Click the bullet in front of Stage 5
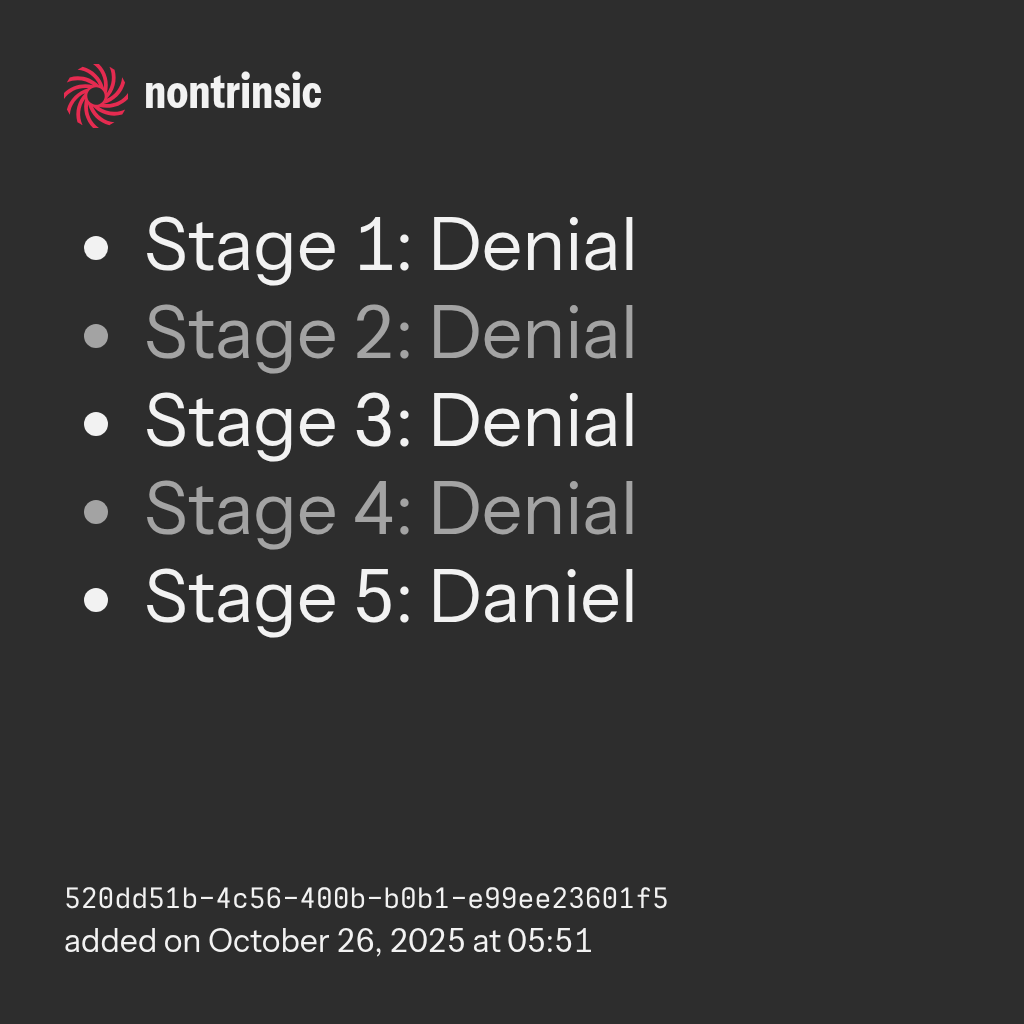The image size is (1024, 1024). (x=96, y=600)
